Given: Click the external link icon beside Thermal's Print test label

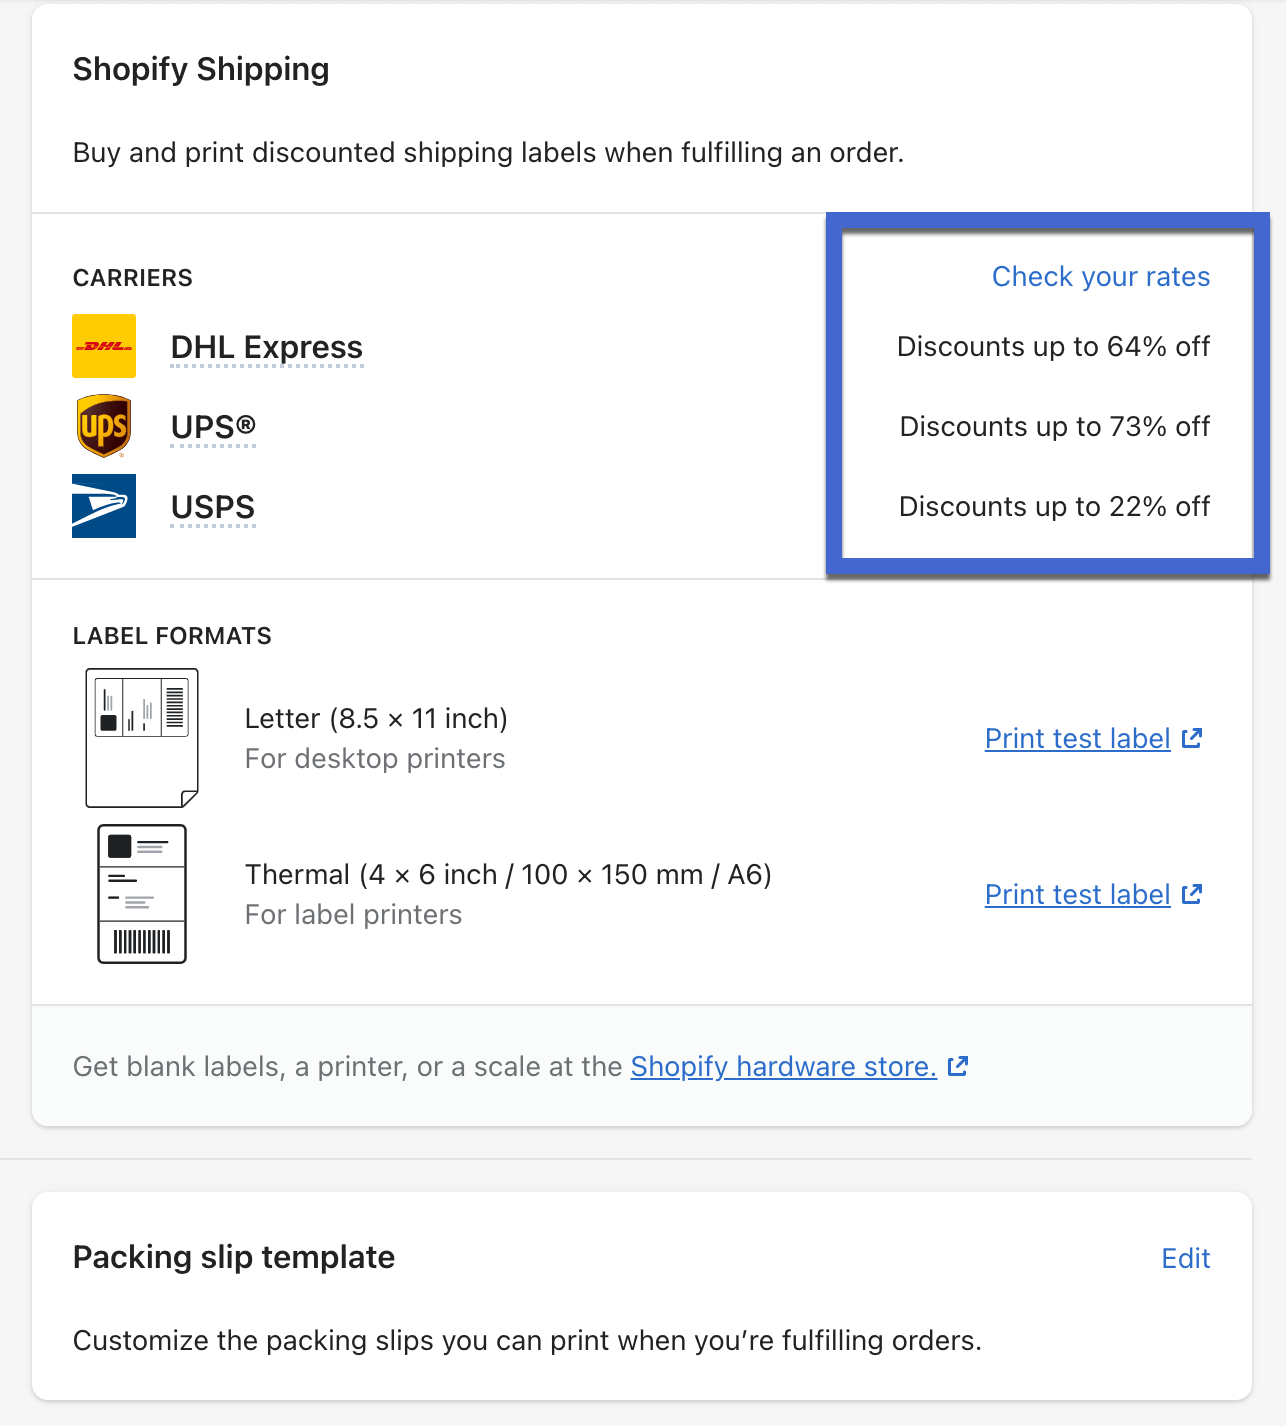Looking at the screenshot, I should 1192,893.
